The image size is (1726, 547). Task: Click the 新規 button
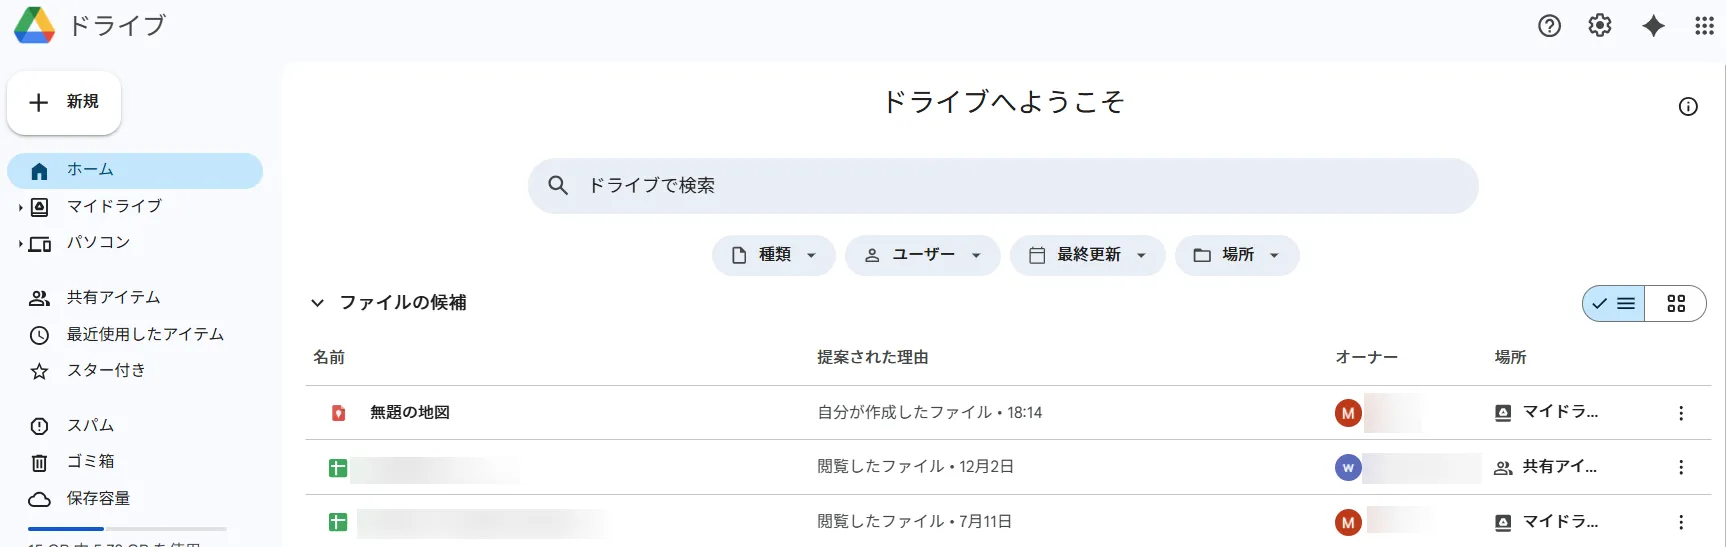[64, 102]
